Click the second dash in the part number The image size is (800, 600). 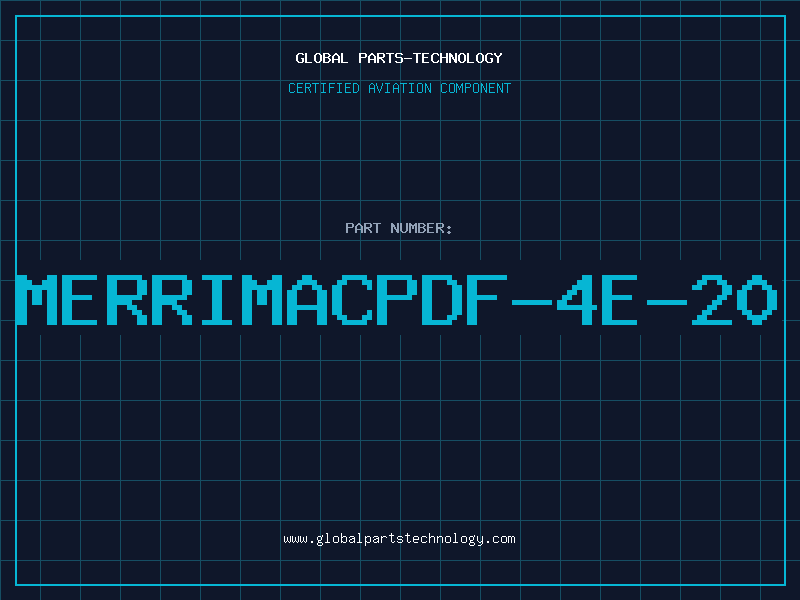pos(667,302)
